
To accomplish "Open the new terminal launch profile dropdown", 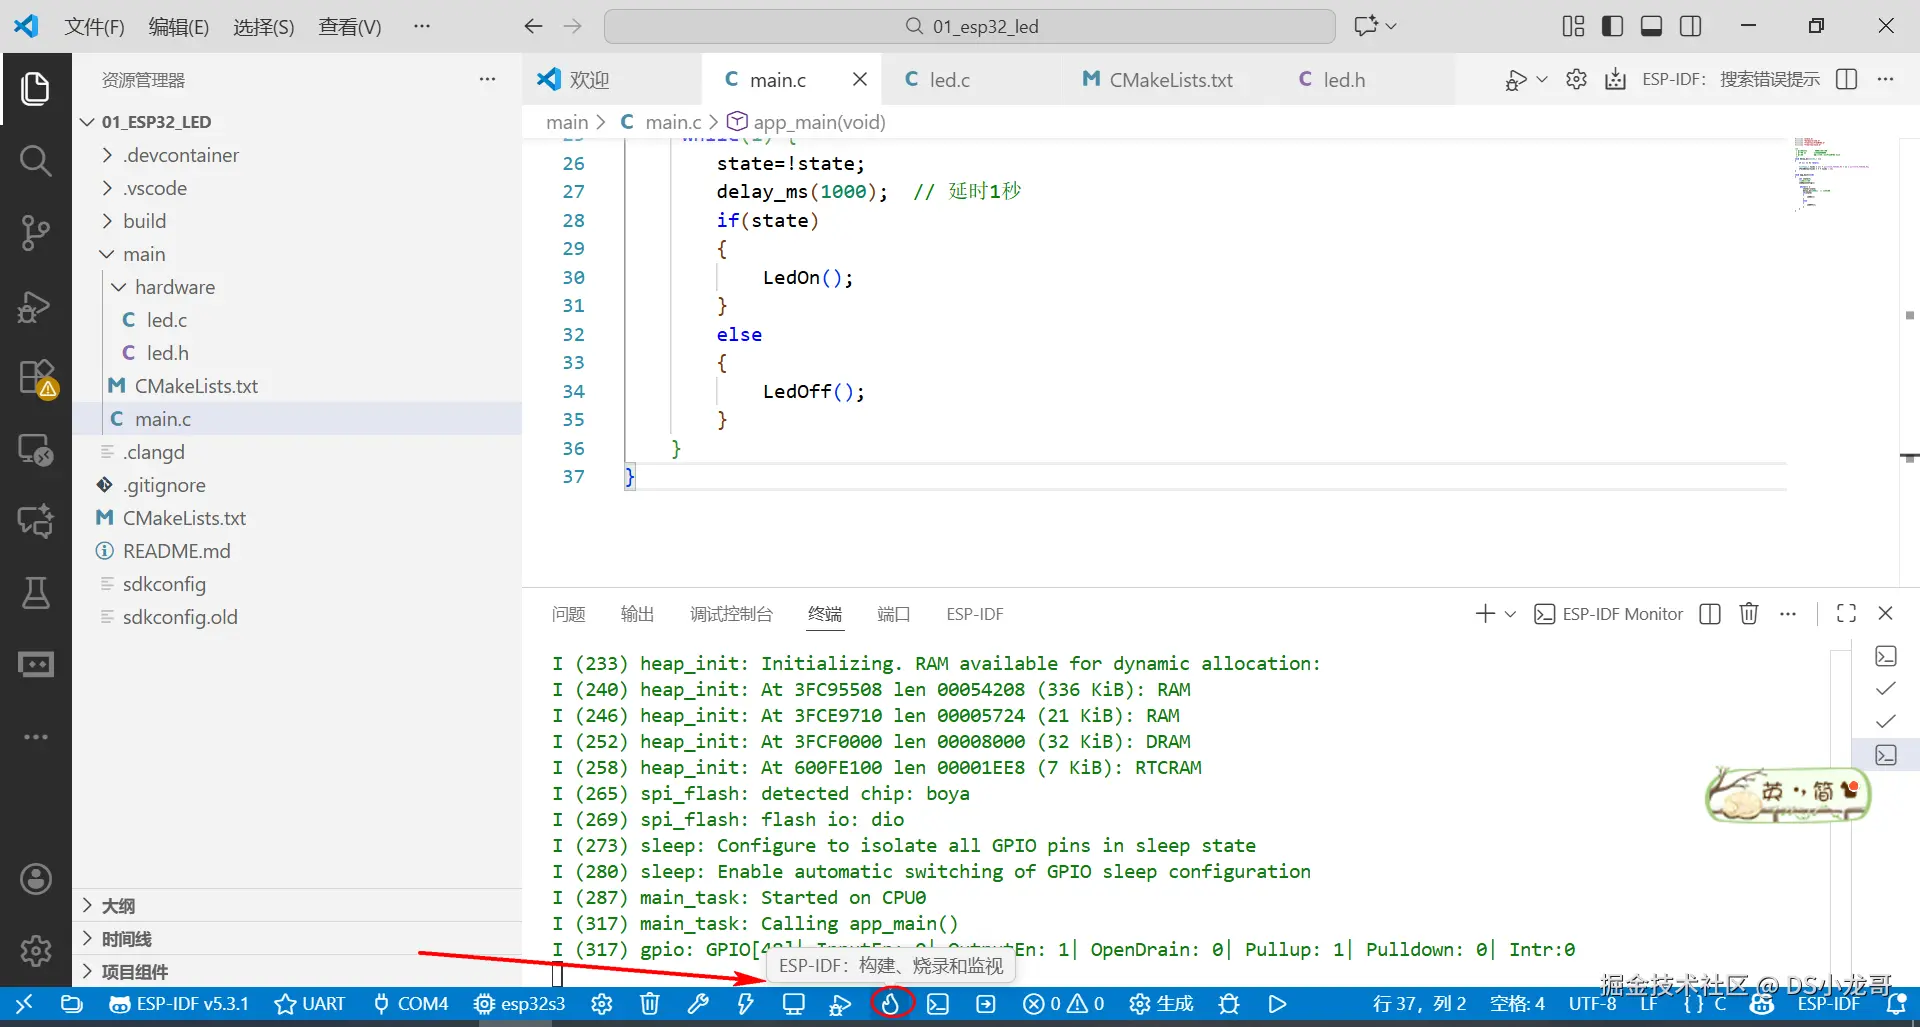I will (x=1510, y=614).
